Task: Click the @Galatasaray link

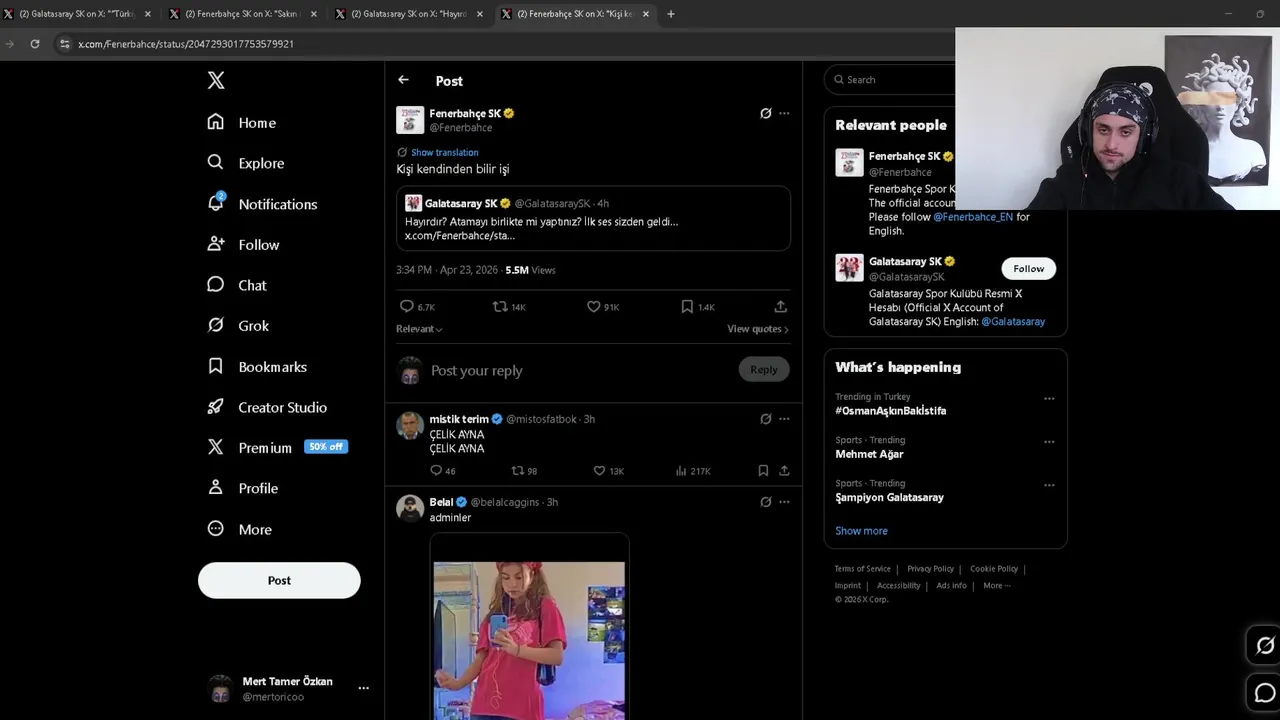Action: pos(1013,322)
